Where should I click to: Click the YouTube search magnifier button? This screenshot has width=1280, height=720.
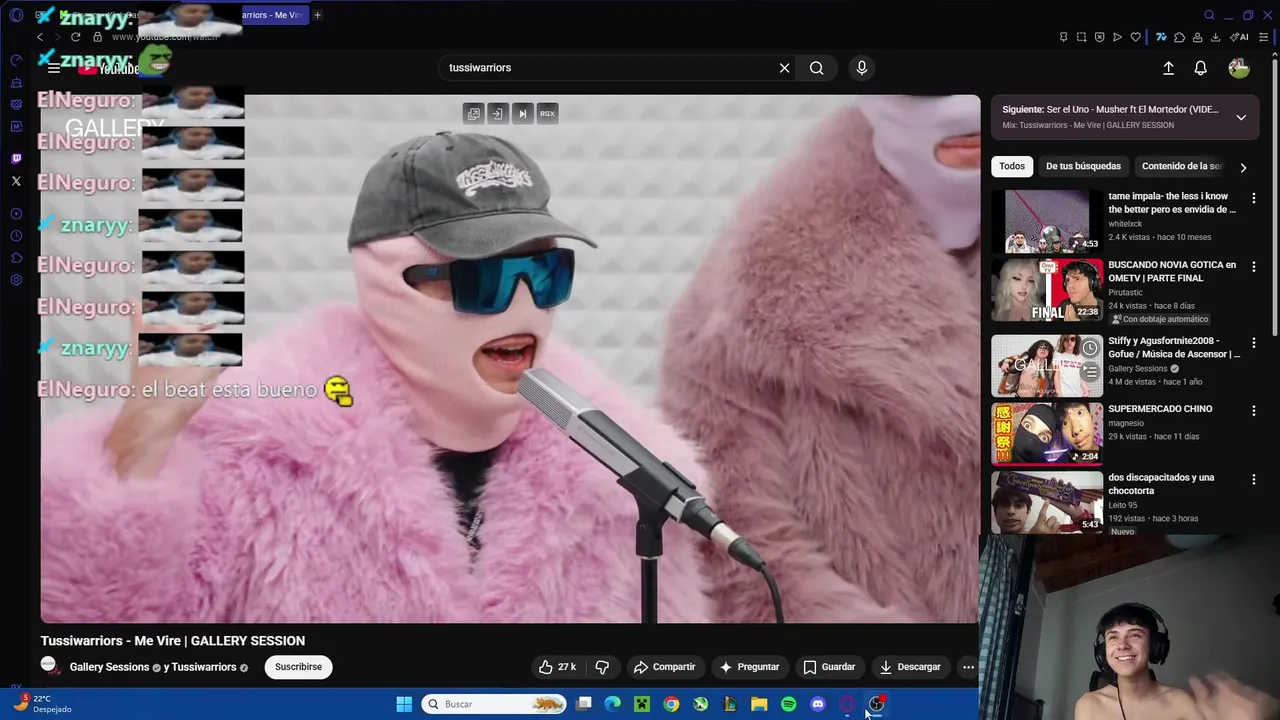[x=817, y=68]
